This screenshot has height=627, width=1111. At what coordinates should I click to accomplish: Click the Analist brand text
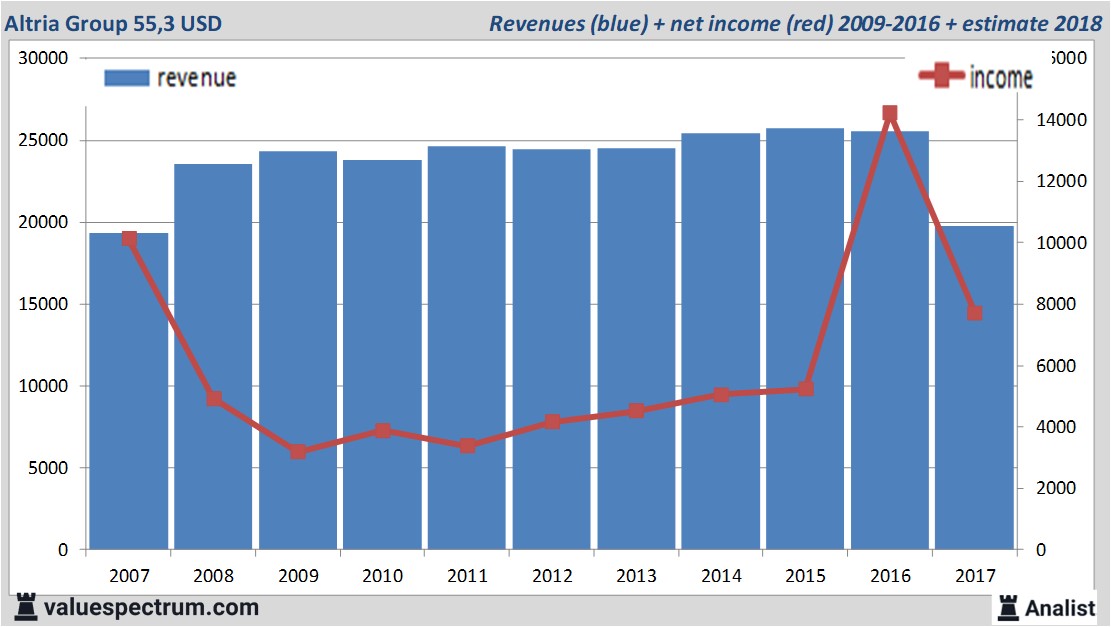click(1062, 607)
